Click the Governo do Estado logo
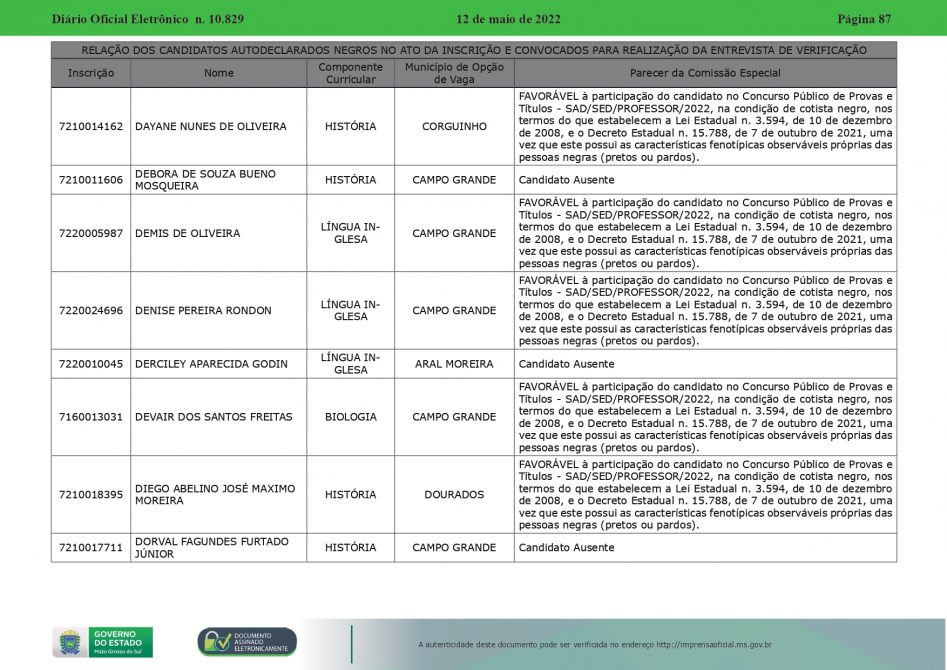 pyautogui.click(x=103, y=641)
